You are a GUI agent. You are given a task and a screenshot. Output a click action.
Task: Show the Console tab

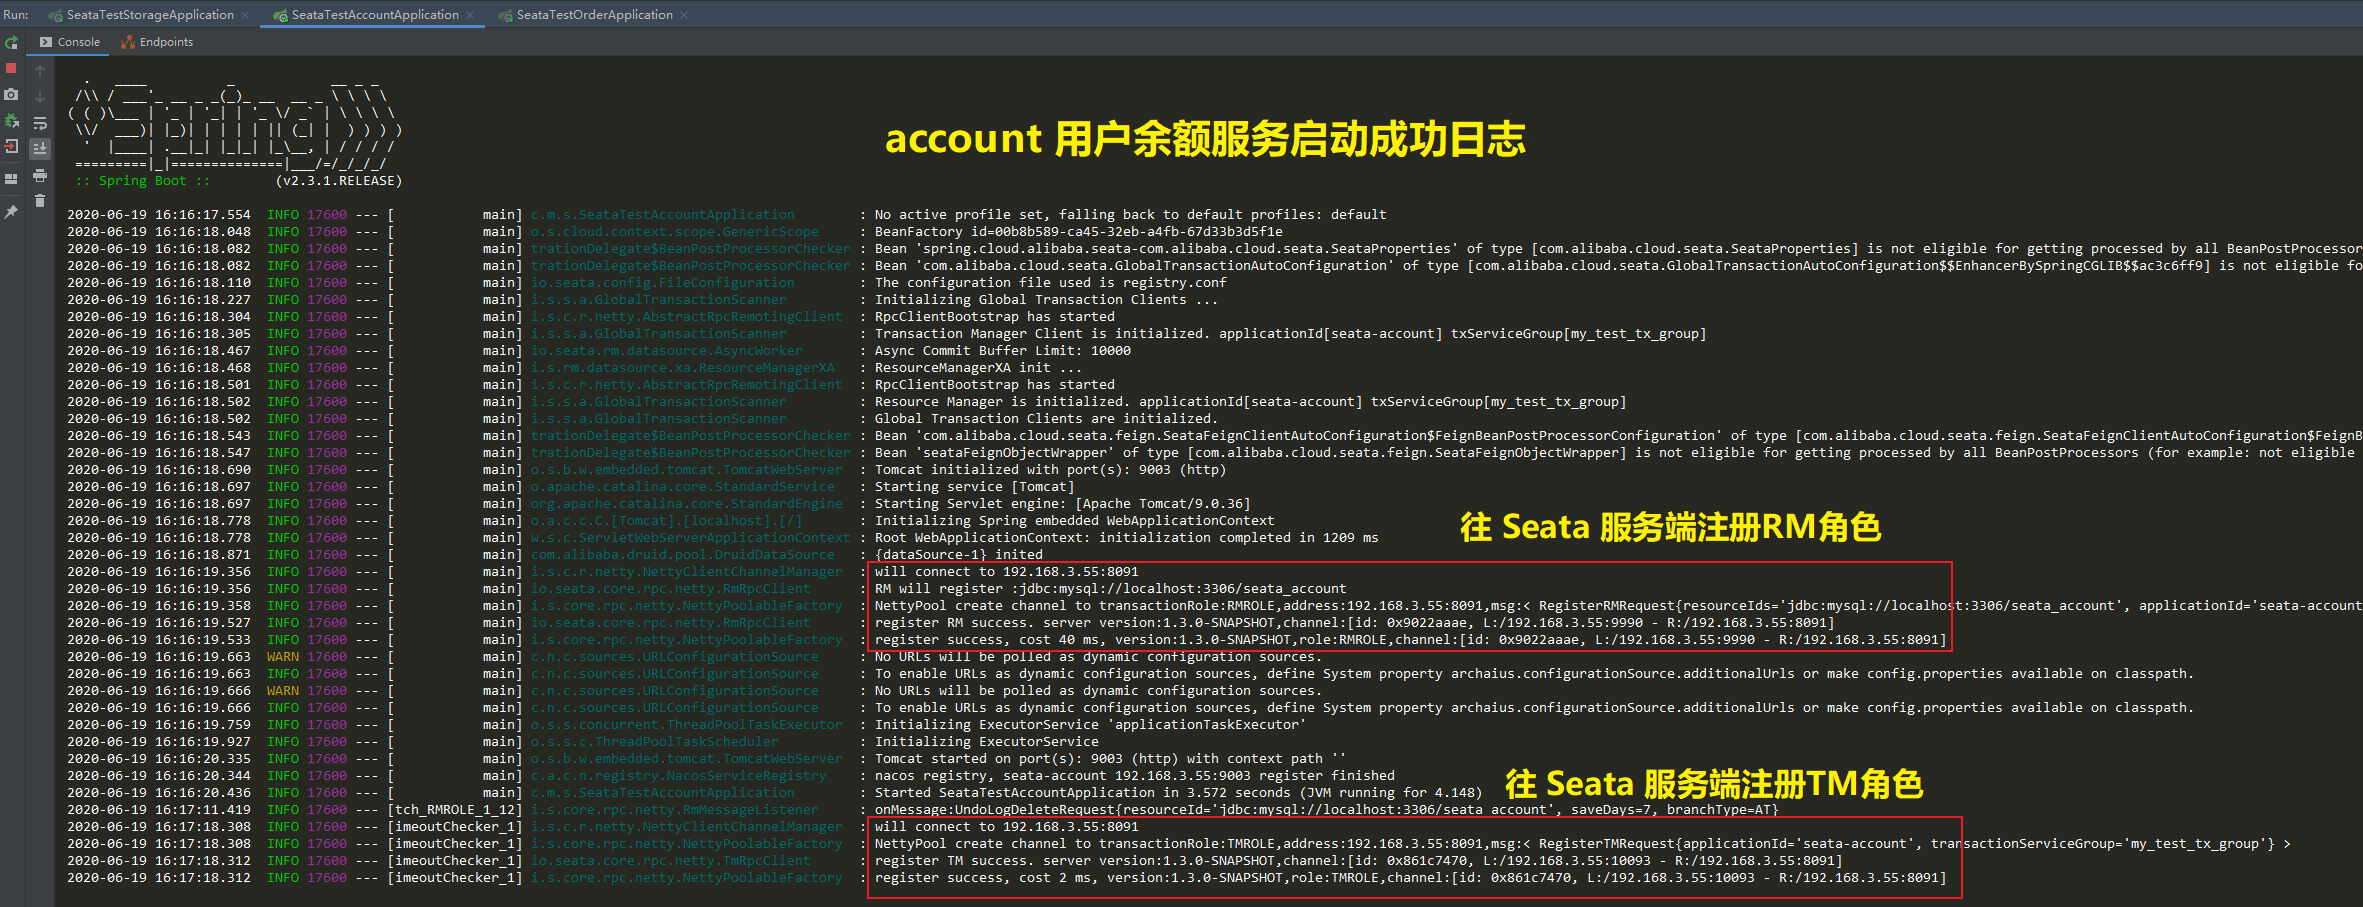(70, 42)
